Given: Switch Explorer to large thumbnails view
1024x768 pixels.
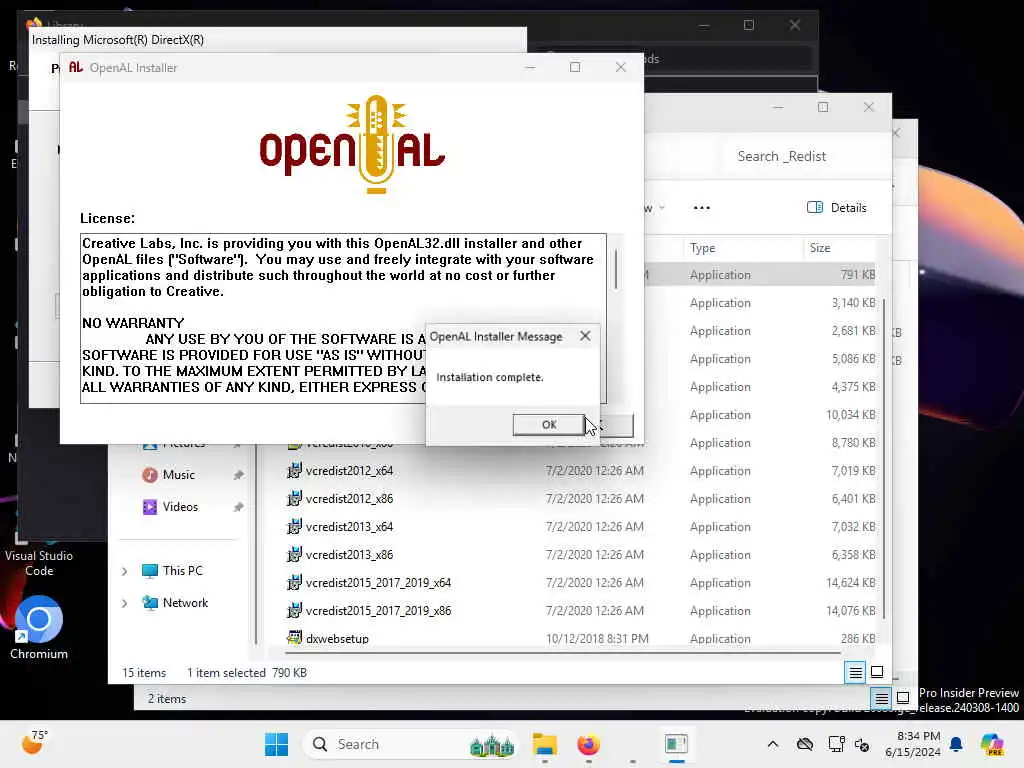Looking at the screenshot, I should (x=877, y=672).
